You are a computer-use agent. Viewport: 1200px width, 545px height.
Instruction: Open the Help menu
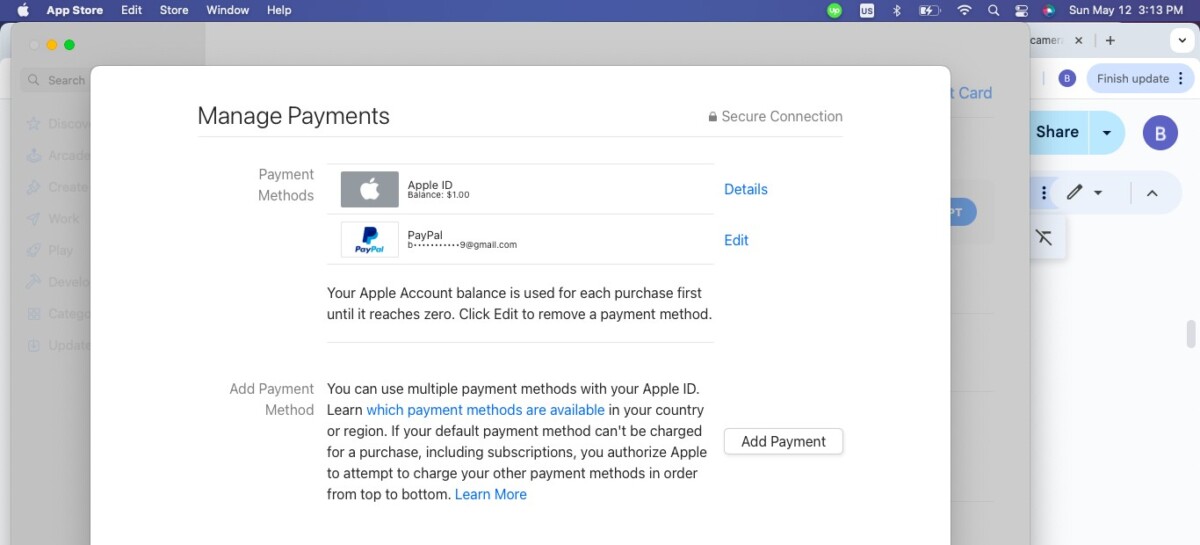tap(279, 10)
